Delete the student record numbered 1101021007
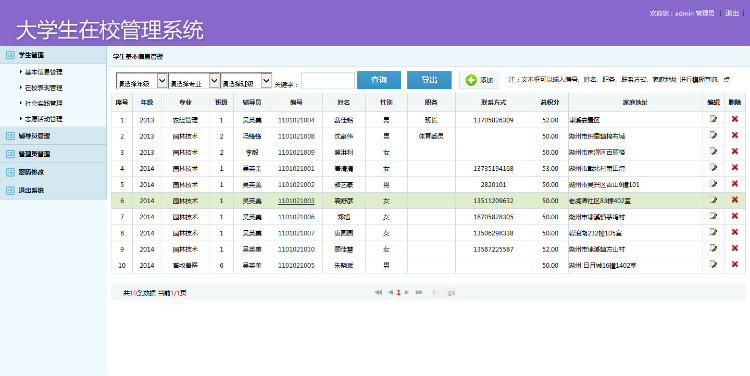The image size is (750, 376). click(735, 232)
